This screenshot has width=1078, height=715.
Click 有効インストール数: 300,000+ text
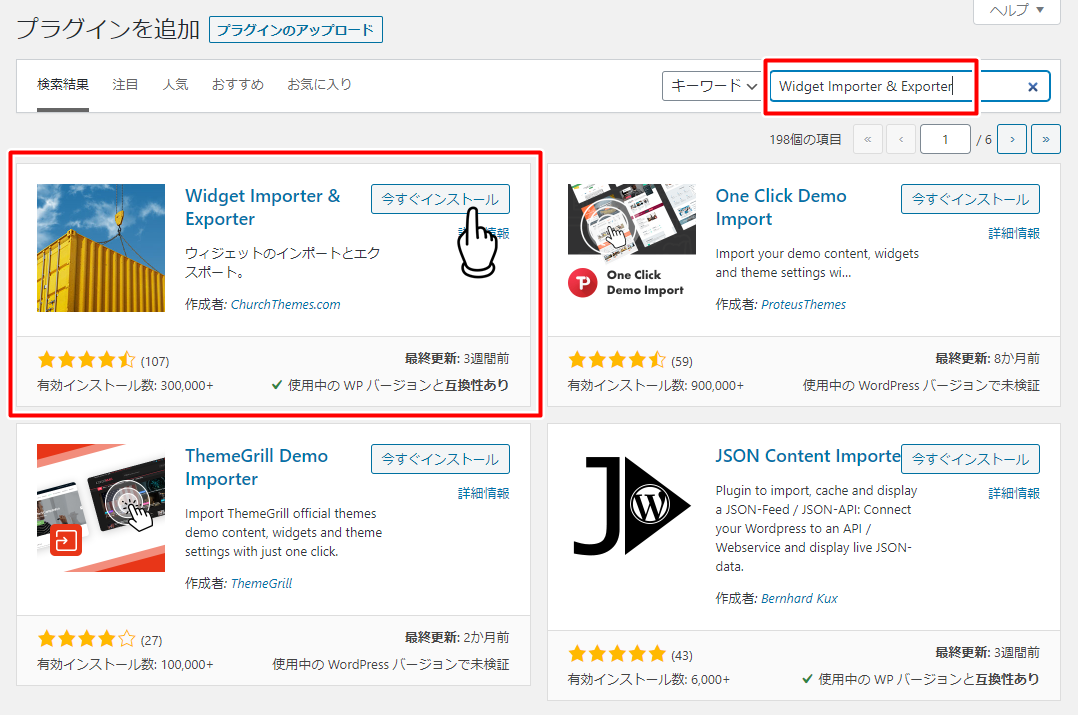point(125,386)
